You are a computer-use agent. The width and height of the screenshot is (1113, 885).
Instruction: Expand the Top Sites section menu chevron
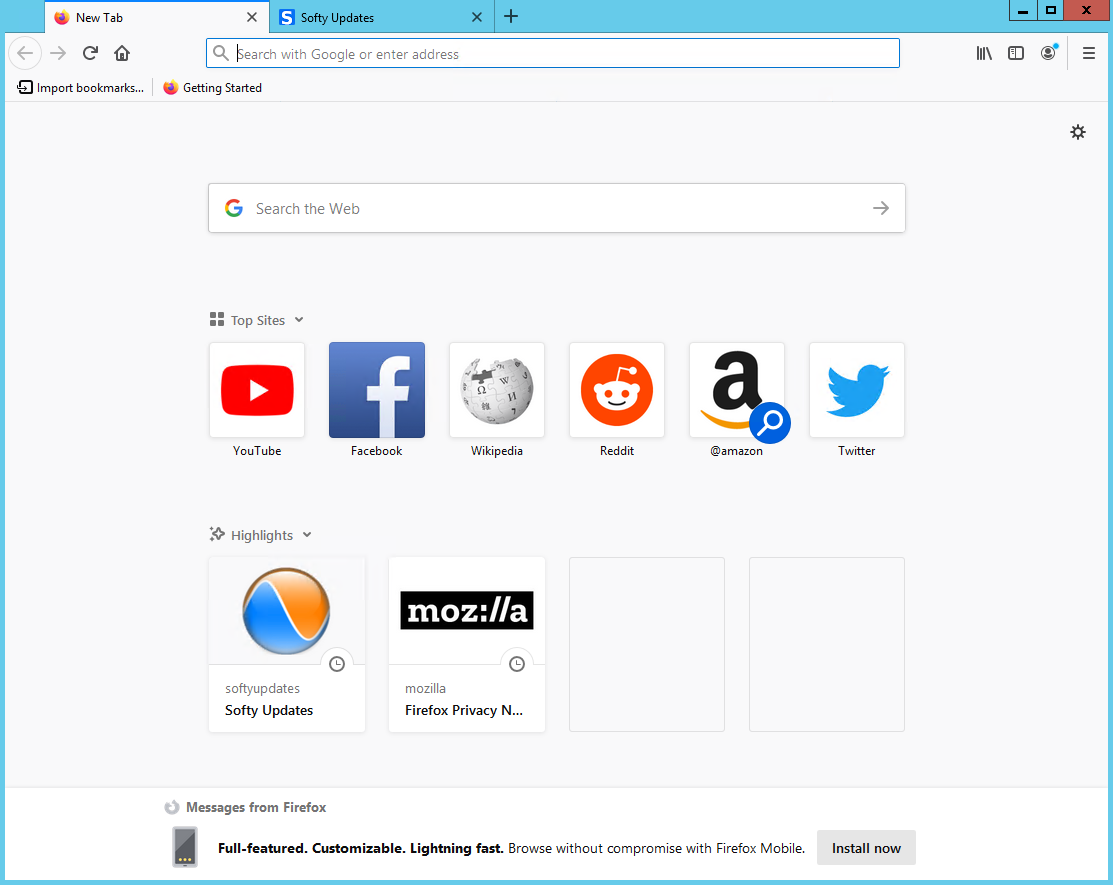(x=299, y=319)
